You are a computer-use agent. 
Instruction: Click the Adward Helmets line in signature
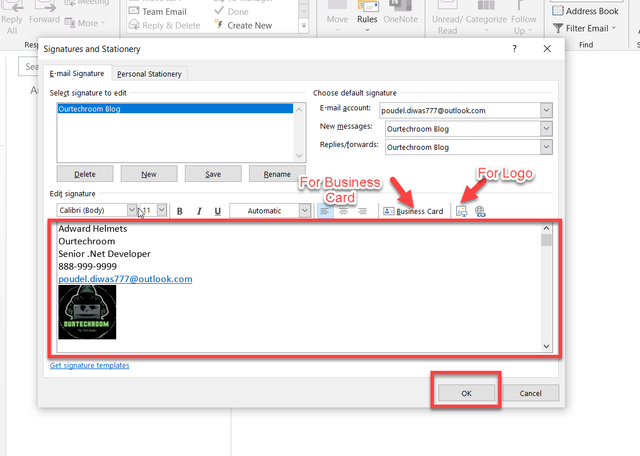coord(93,229)
